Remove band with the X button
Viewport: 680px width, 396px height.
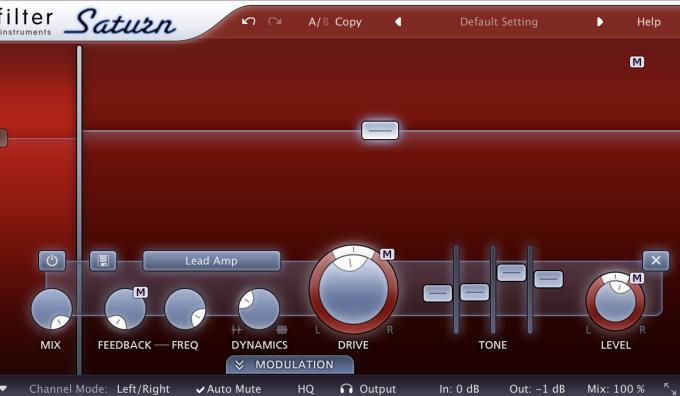click(656, 260)
